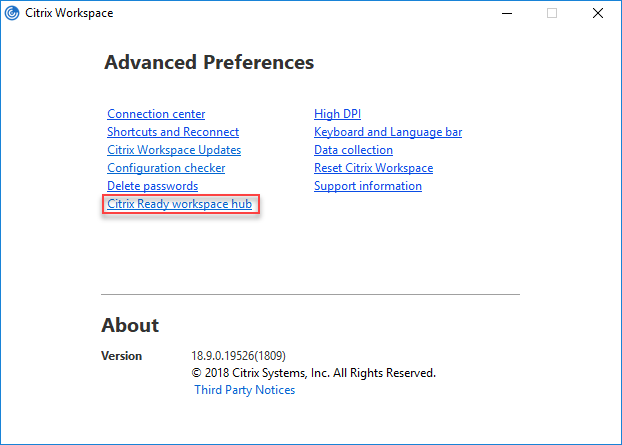Click the disabled maximize window button
Screen dimensions: 622x445
coord(552,13)
